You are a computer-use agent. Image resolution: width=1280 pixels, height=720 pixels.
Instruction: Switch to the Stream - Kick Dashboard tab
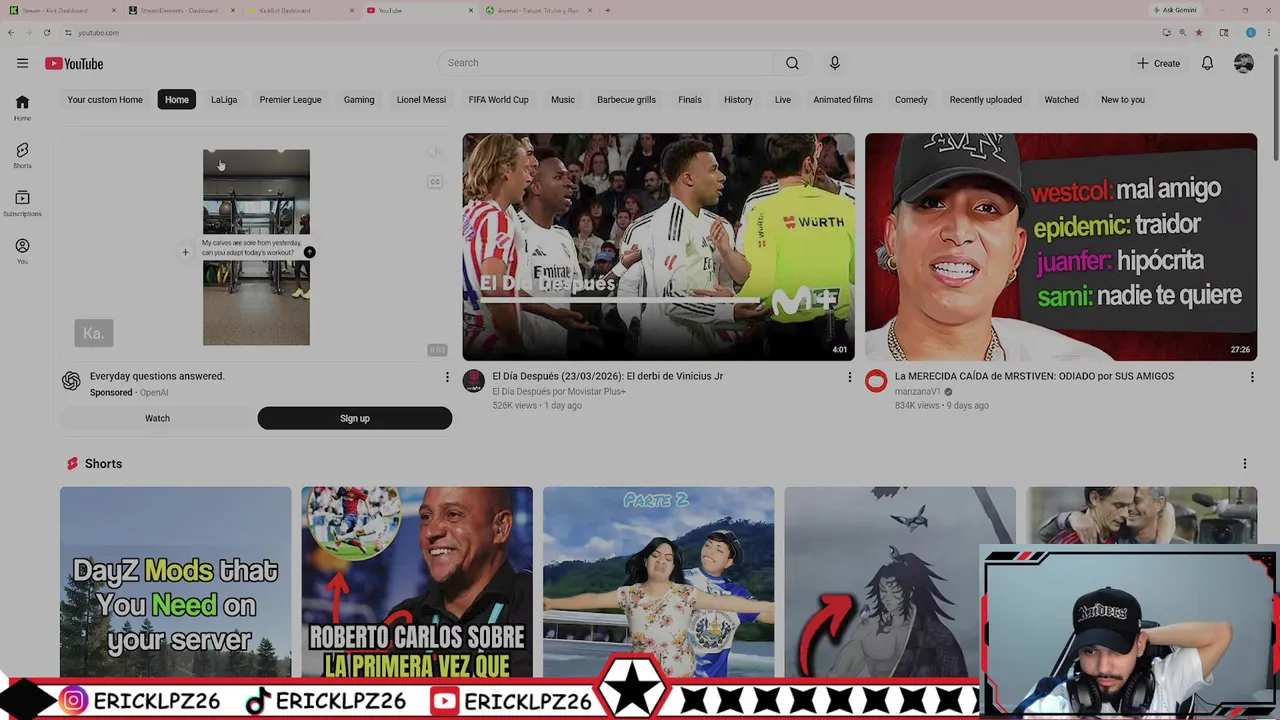coord(60,10)
